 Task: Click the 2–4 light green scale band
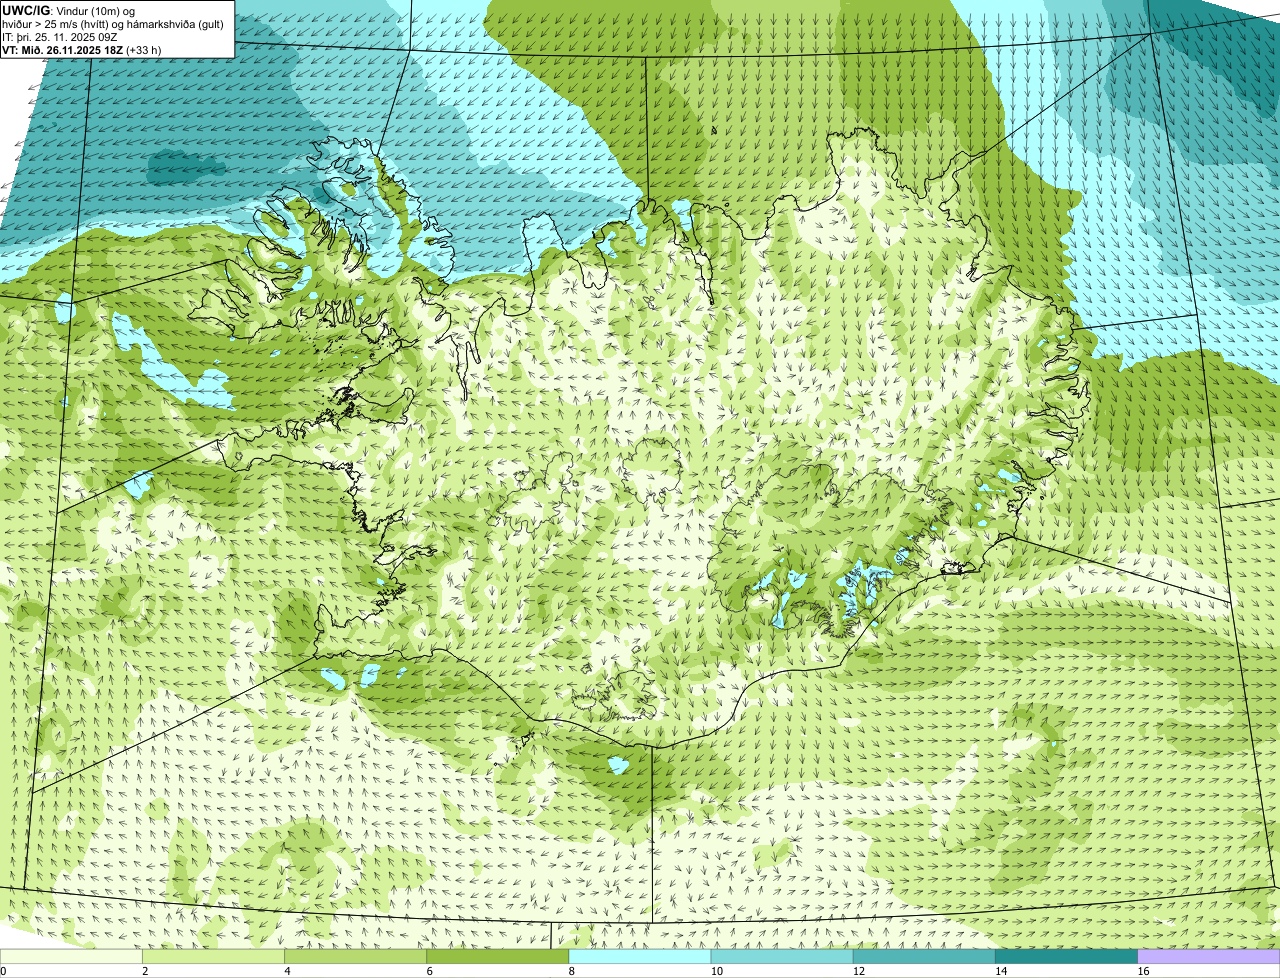pyautogui.click(x=215, y=957)
